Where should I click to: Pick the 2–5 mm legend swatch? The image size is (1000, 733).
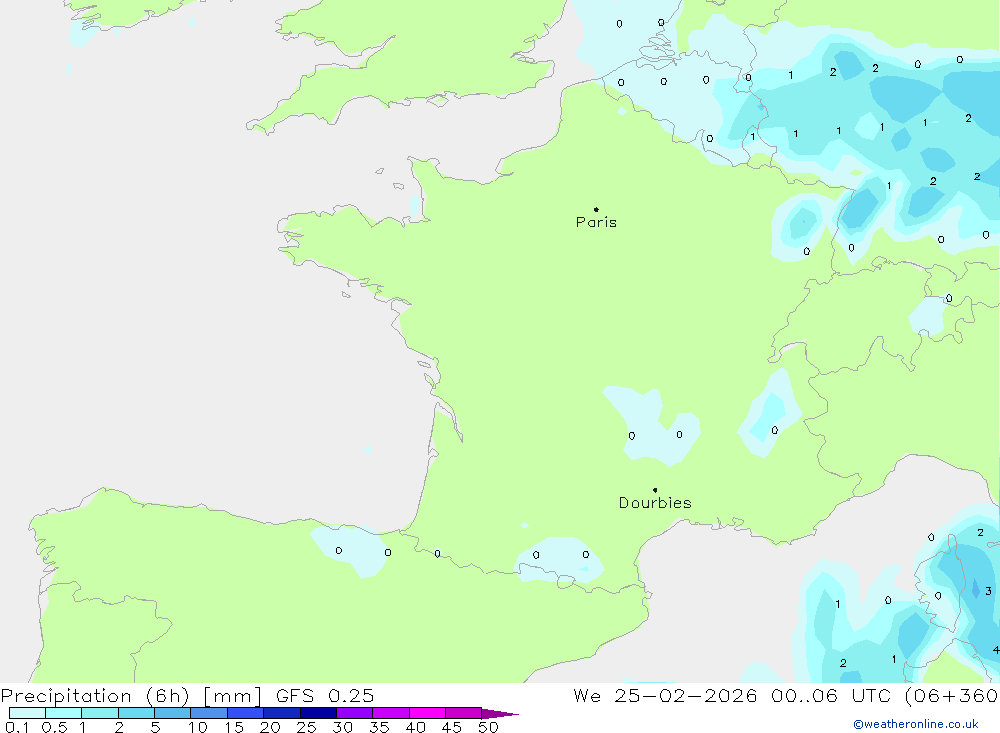click(x=136, y=713)
